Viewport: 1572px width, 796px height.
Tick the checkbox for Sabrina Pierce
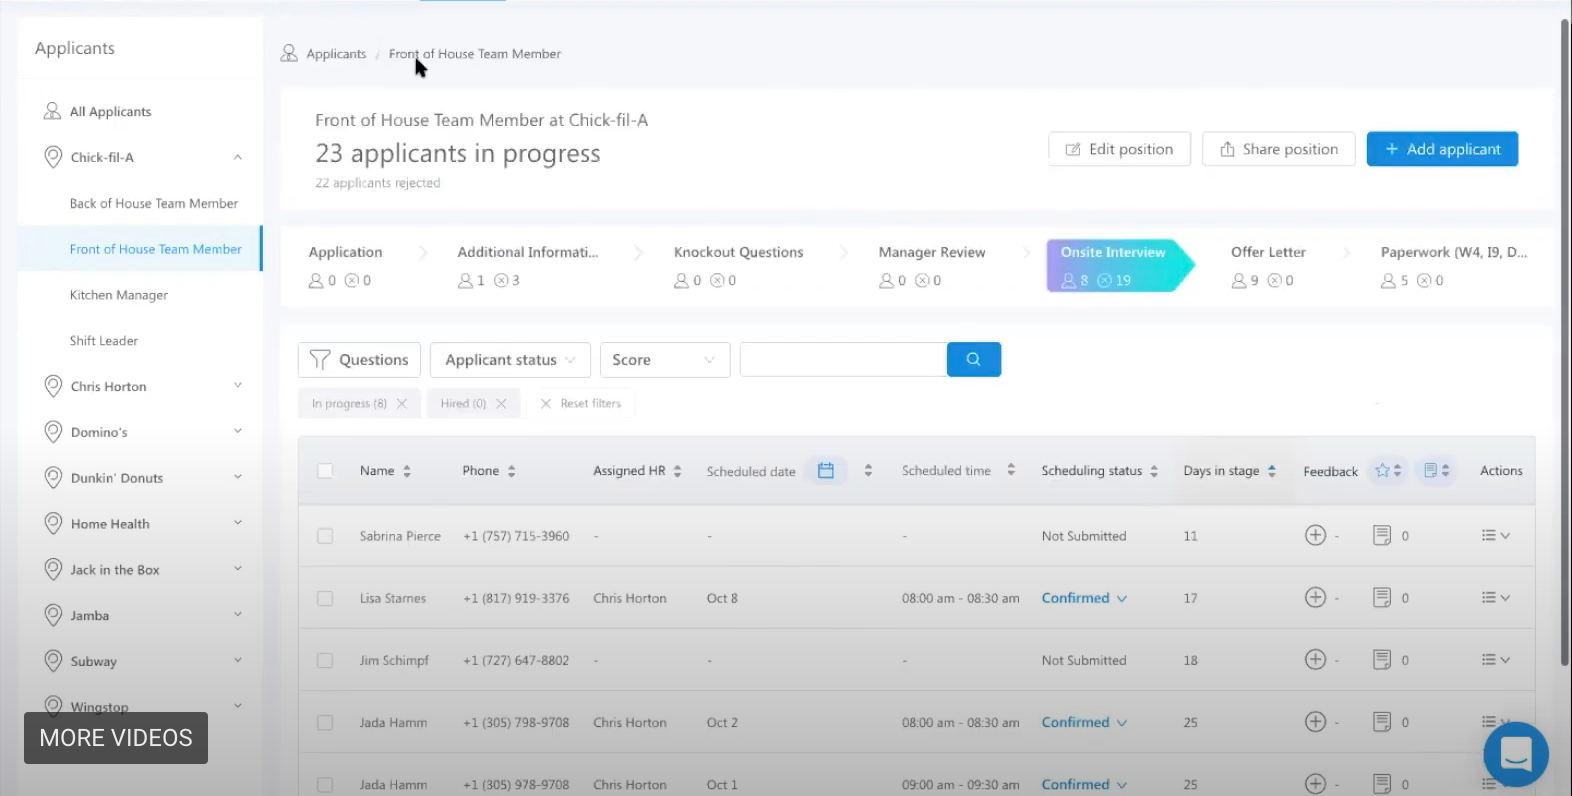pos(325,536)
